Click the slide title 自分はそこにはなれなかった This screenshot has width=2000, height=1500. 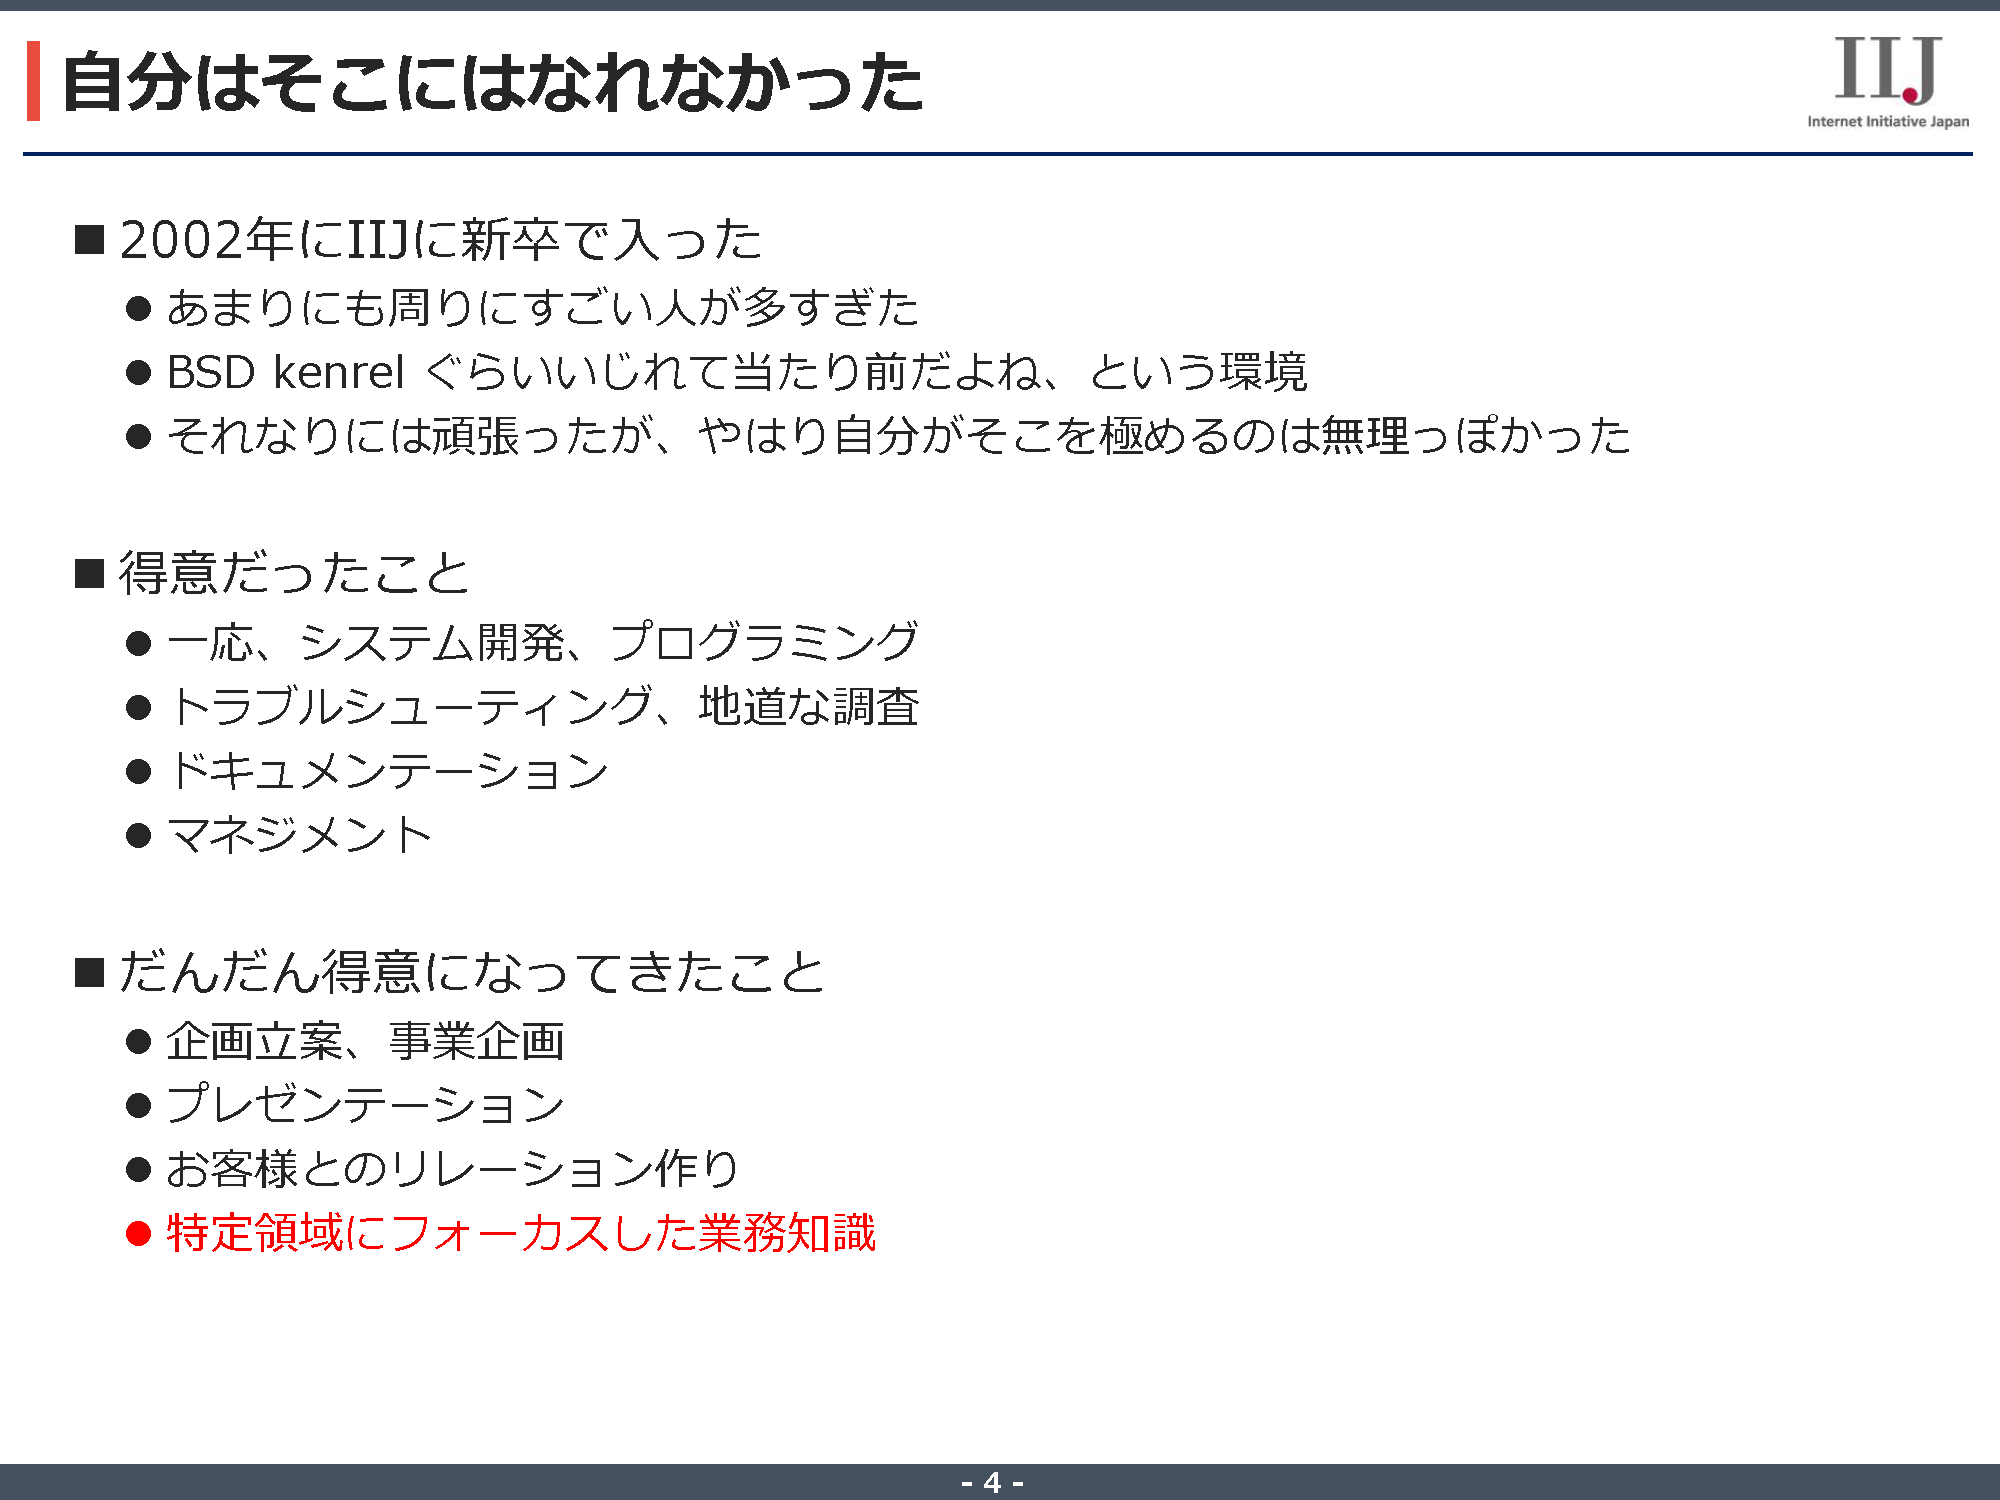click(x=492, y=83)
